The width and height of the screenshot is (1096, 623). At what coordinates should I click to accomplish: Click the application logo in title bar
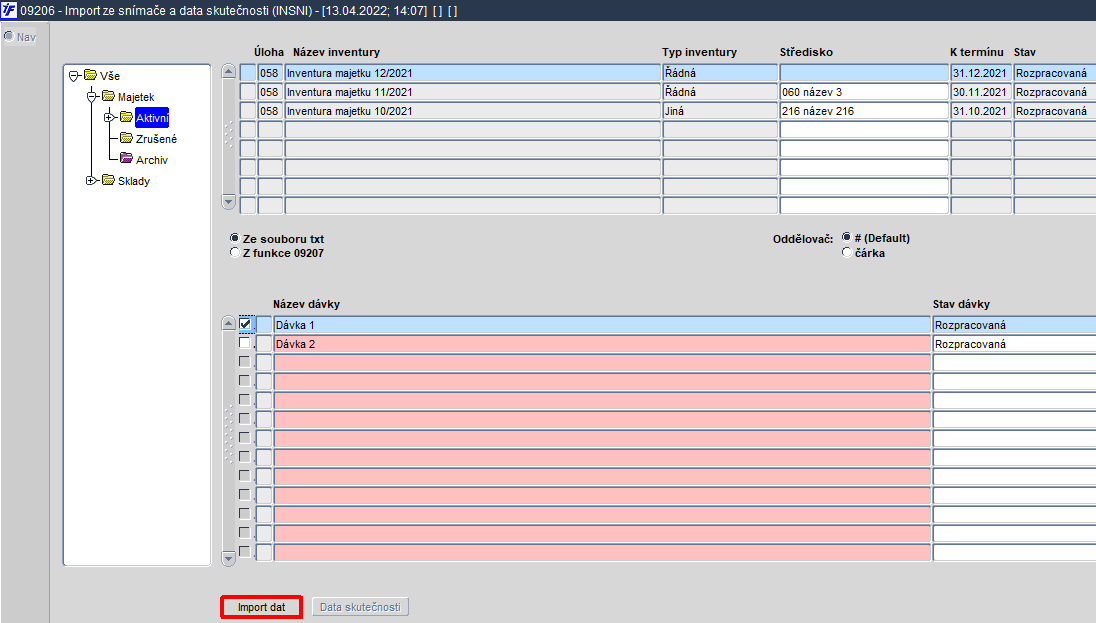tap(9, 10)
